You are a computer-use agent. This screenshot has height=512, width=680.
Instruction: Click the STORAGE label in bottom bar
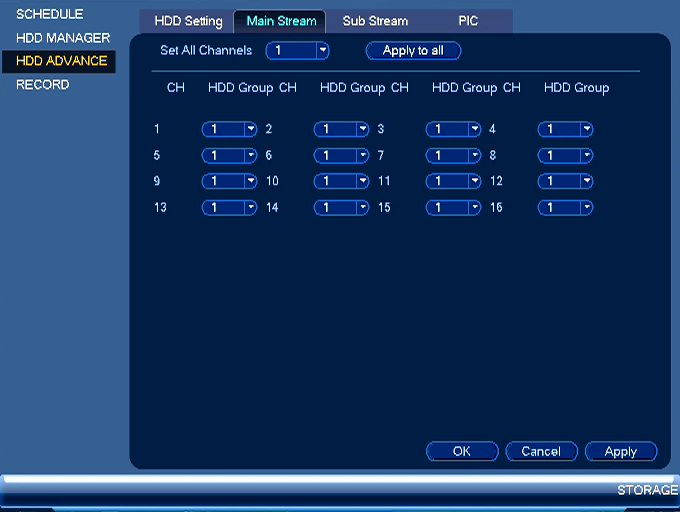(647, 490)
